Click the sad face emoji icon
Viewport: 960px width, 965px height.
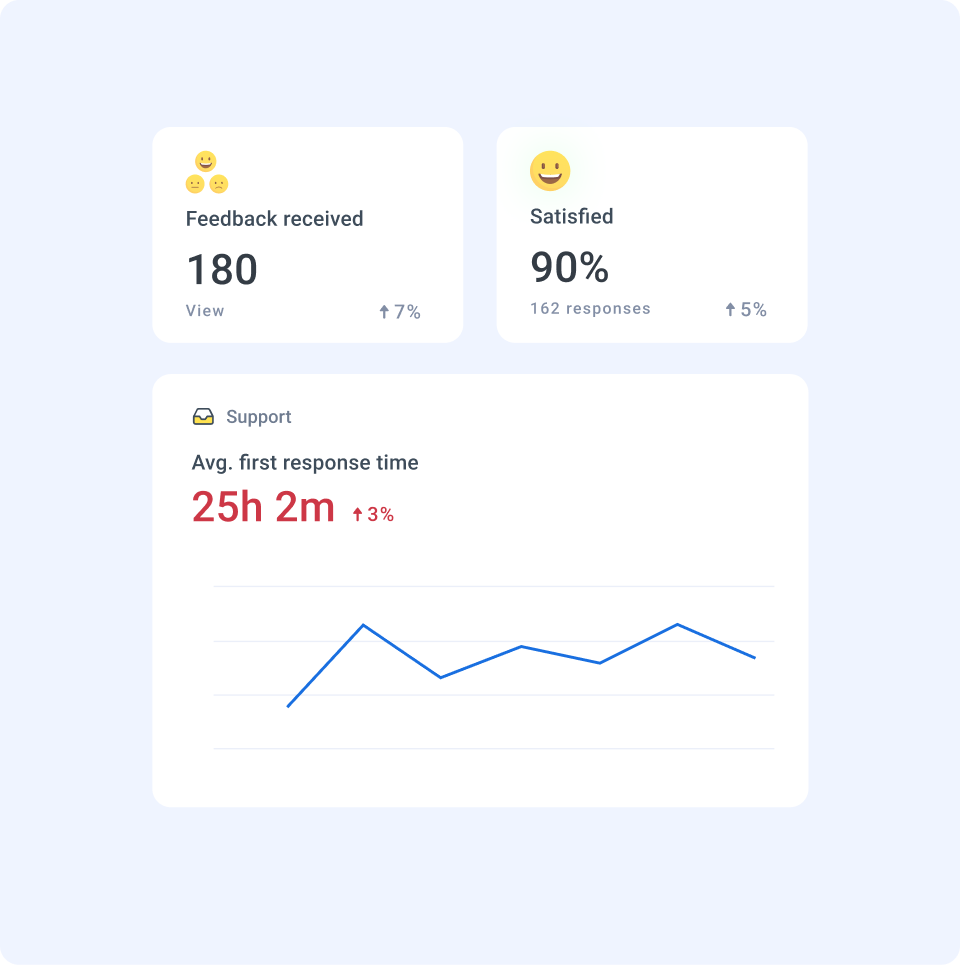(x=219, y=183)
